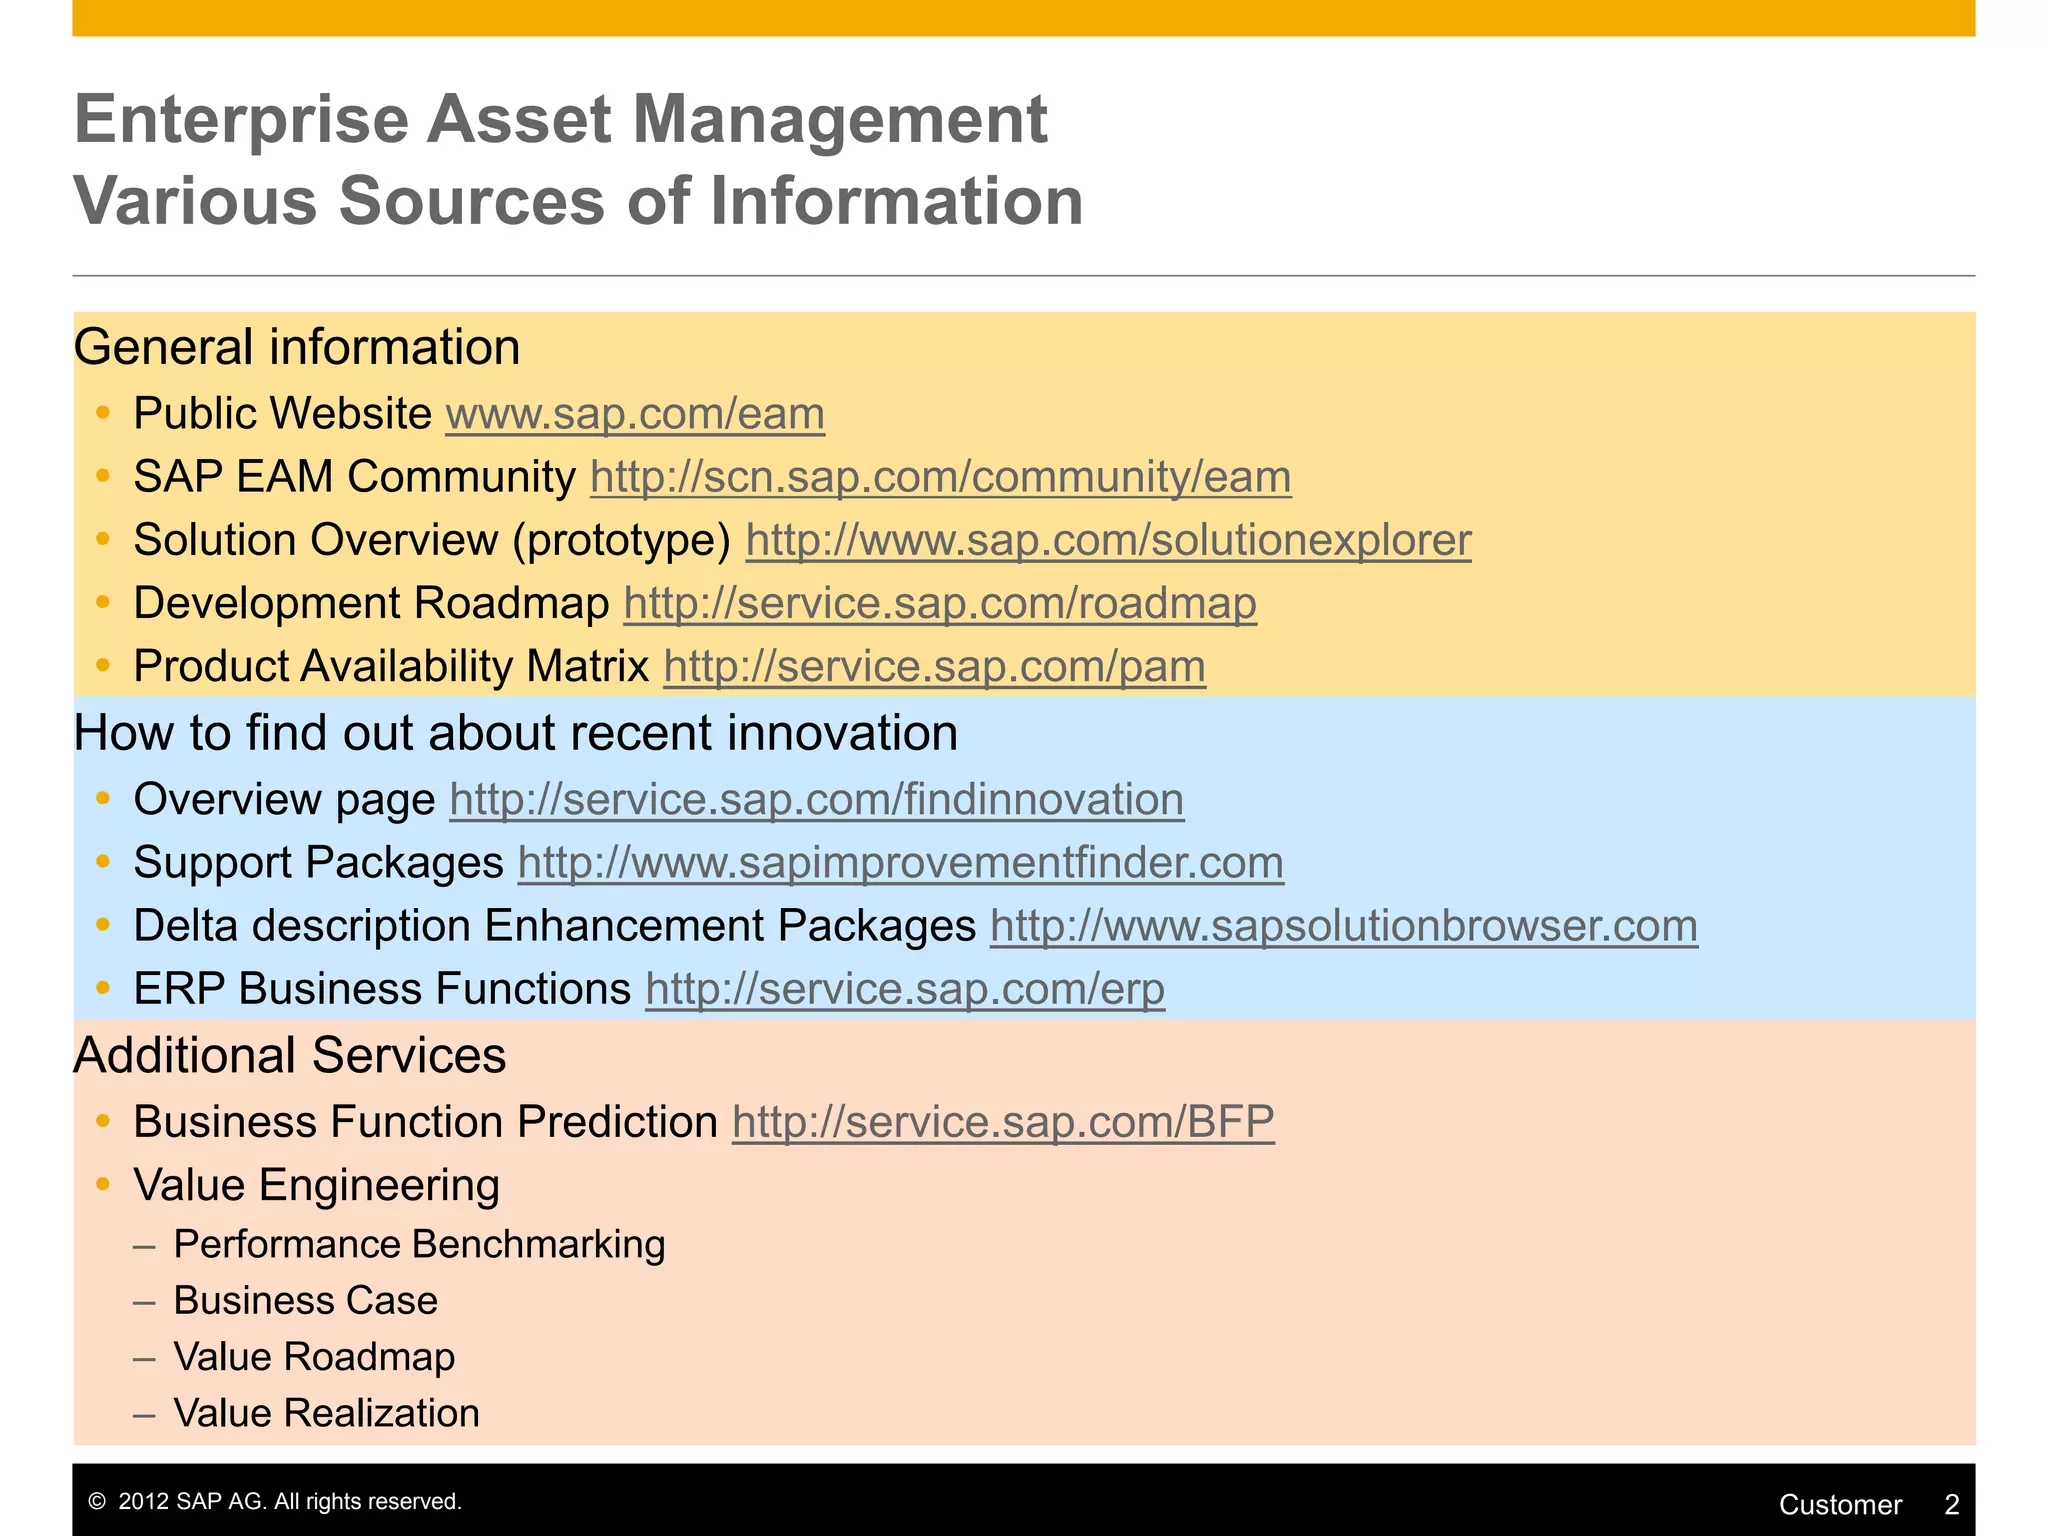This screenshot has width=2048, height=1536.
Task: Select the 'Performance Benchmarking' sub-item
Action: (x=420, y=1244)
